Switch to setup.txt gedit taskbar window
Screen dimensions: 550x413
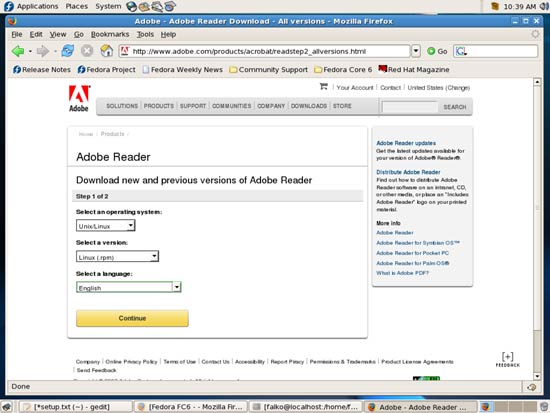coord(75,407)
